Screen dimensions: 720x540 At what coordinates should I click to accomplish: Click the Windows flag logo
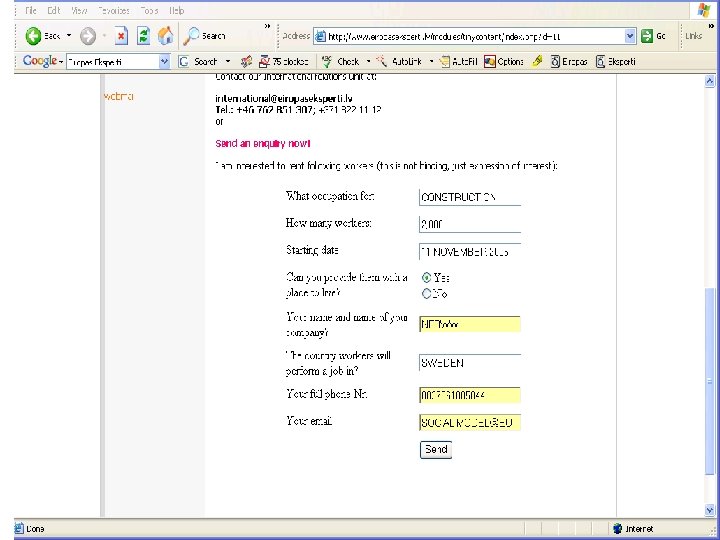703,10
